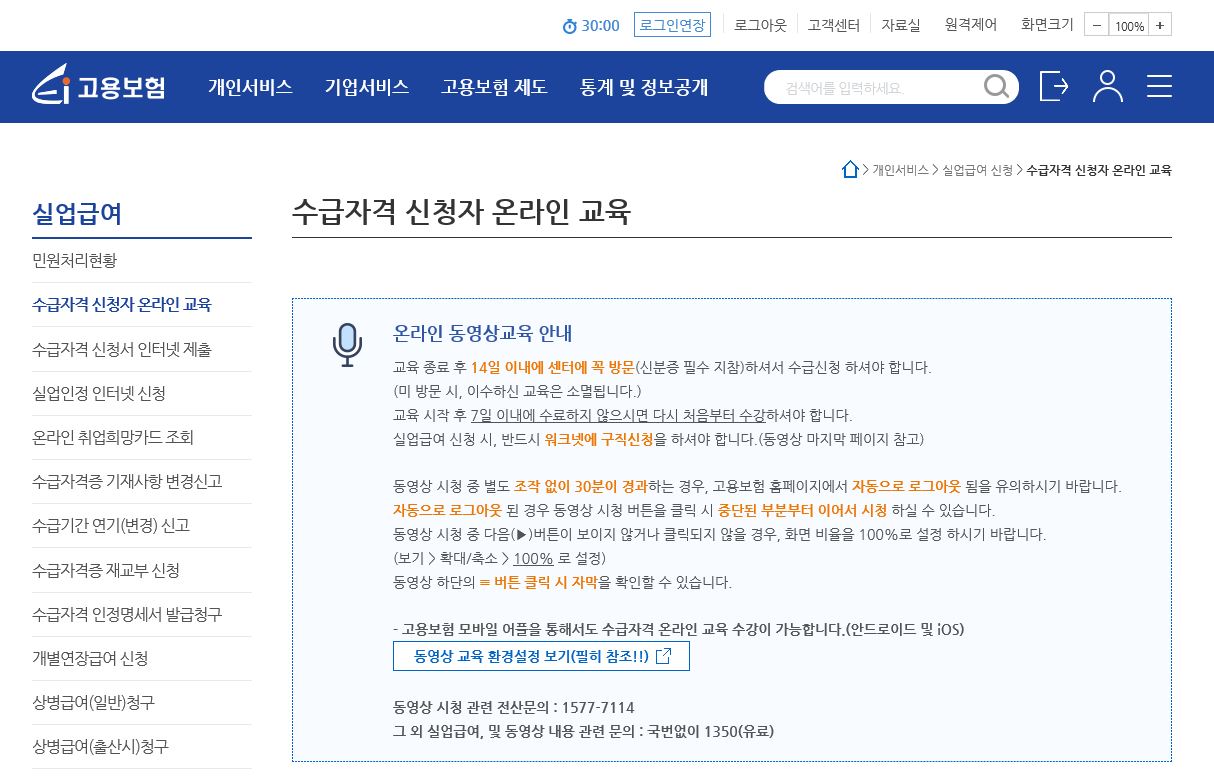
Task: Open 고객센터 link
Action: click(x=834, y=25)
